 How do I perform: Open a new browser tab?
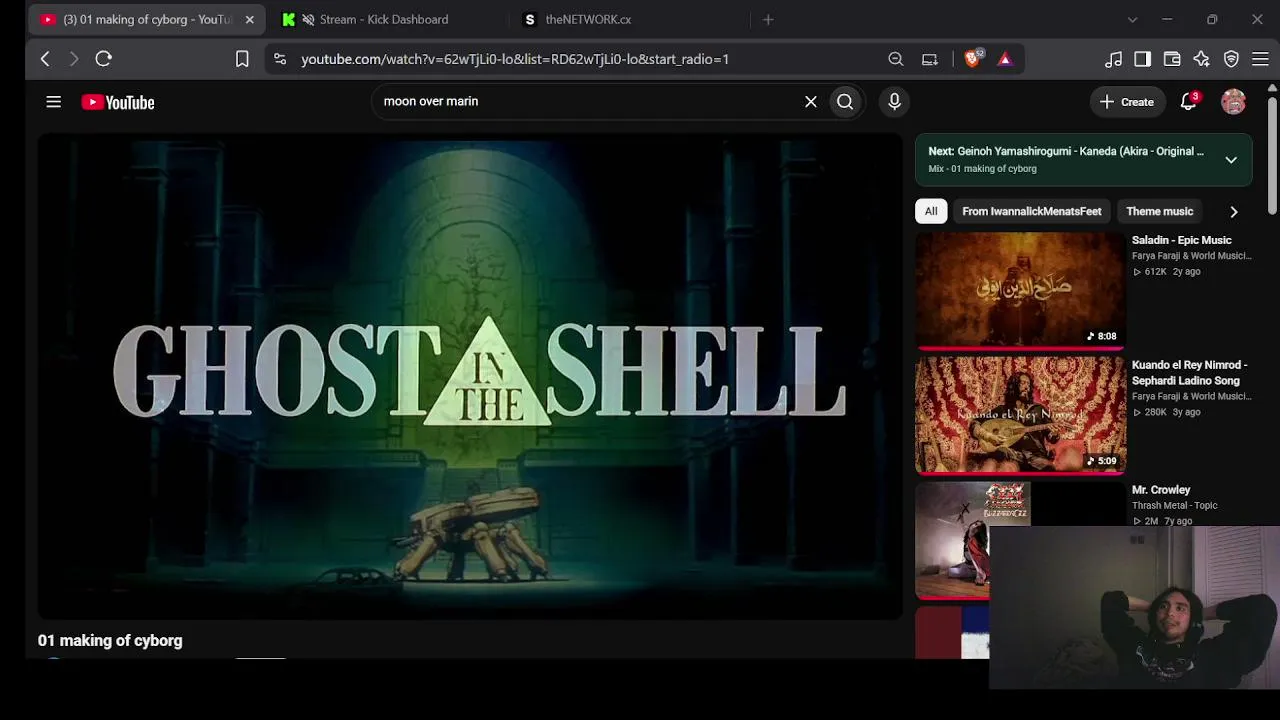[768, 19]
